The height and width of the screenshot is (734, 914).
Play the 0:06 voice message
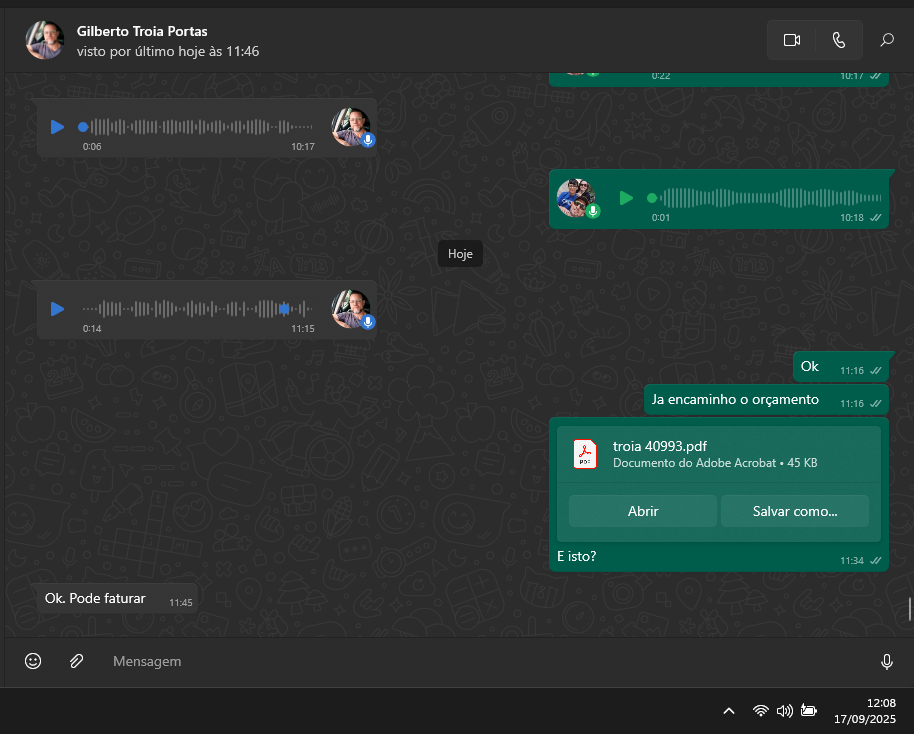tap(58, 127)
